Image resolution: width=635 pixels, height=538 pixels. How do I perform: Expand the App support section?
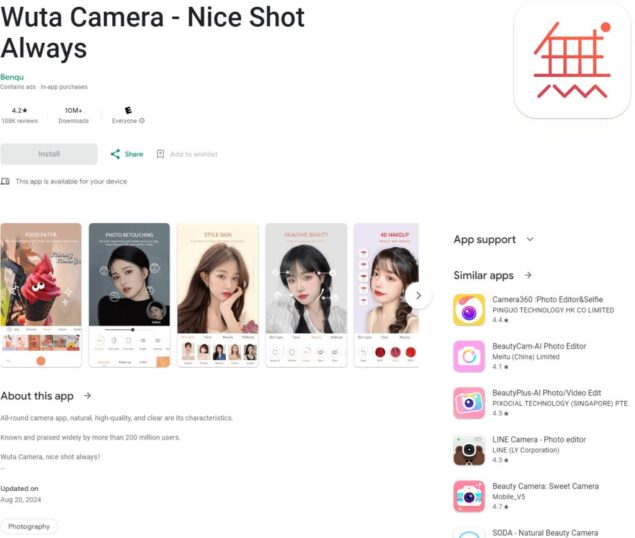530,239
